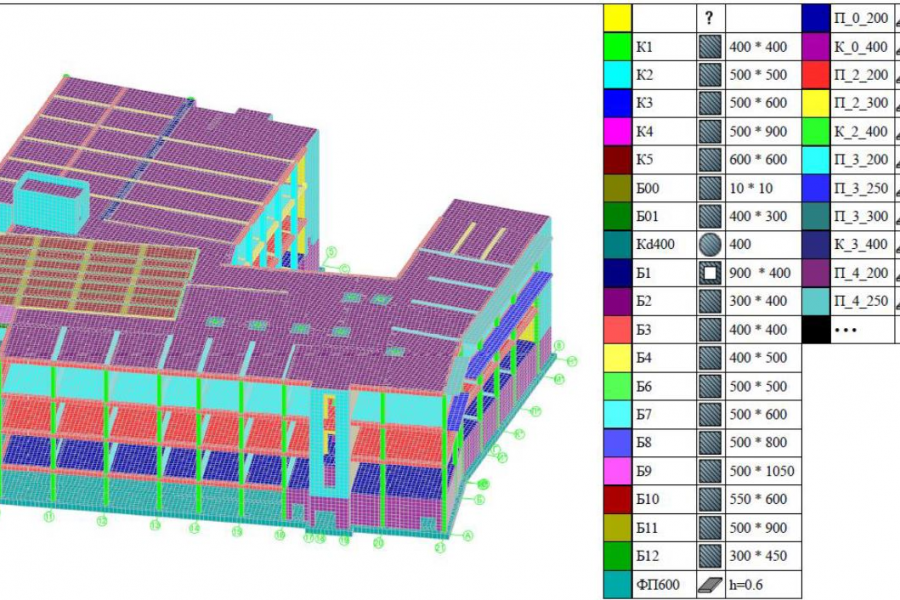Click the Б3 label in legend
Image resolution: width=900 pixels, height=600 pixels.
pos(644,330)
